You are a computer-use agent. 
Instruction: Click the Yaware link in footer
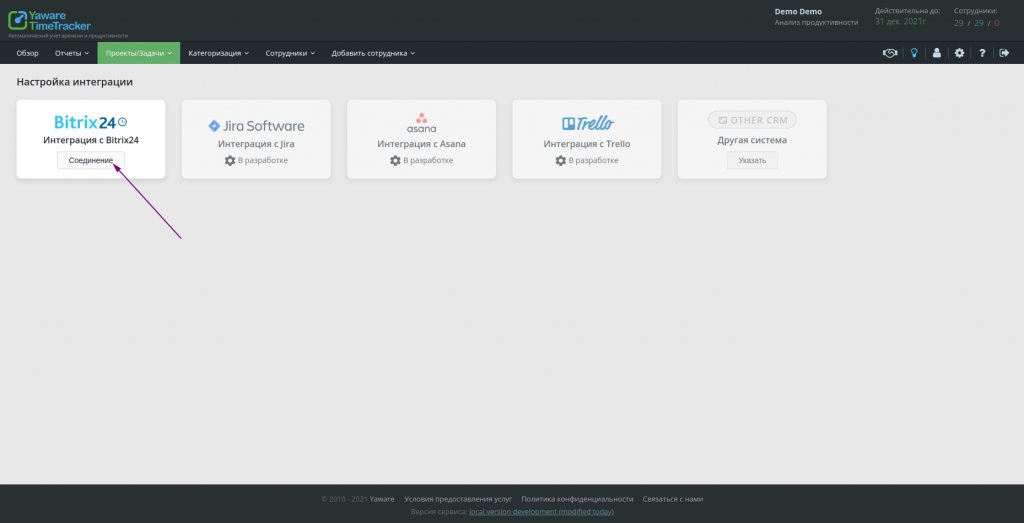[382, 499]
